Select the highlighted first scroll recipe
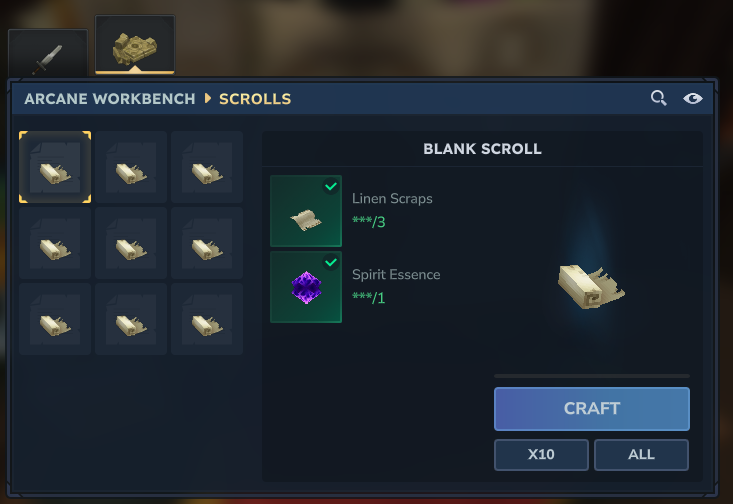 (x=55, y=167)
